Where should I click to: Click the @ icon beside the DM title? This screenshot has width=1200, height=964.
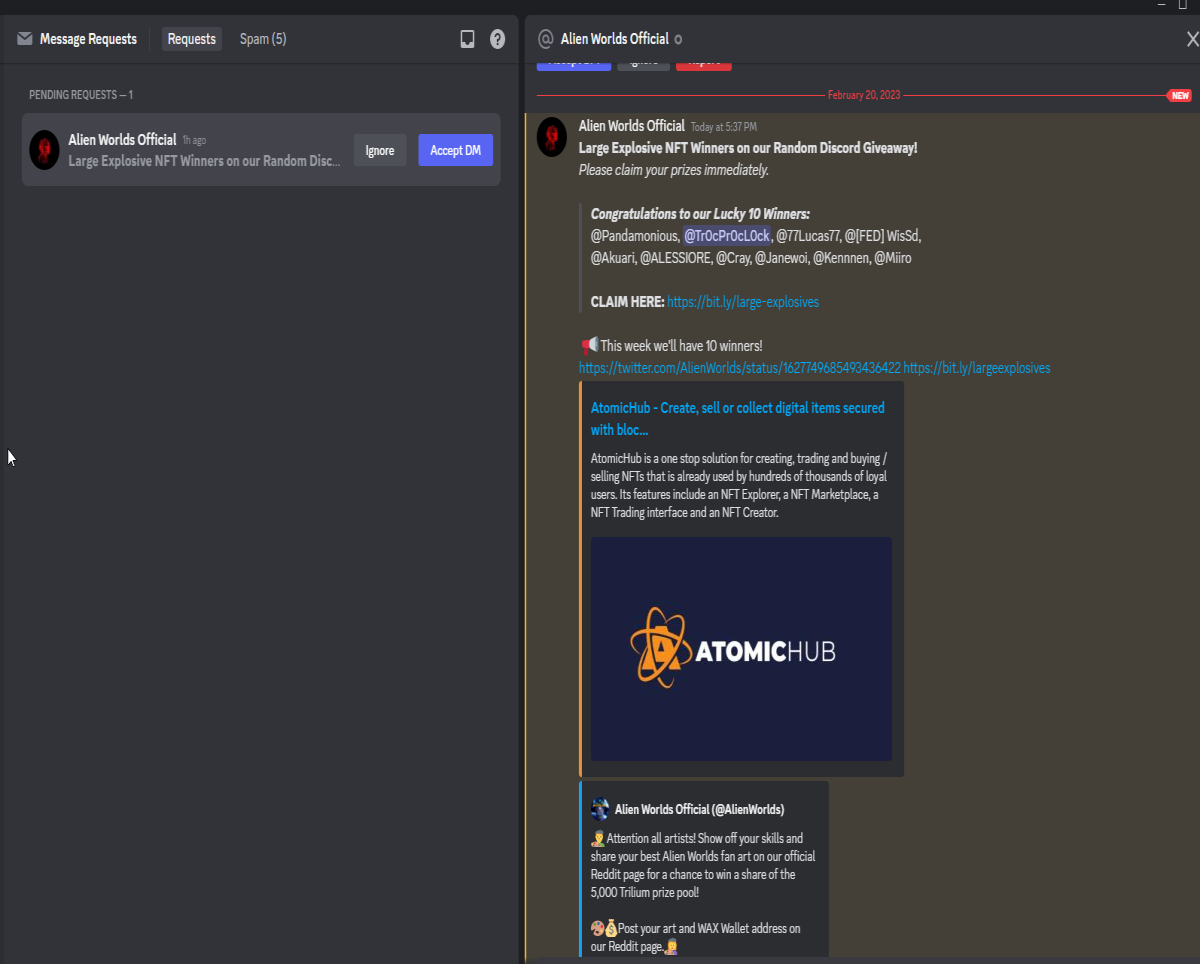545,39
